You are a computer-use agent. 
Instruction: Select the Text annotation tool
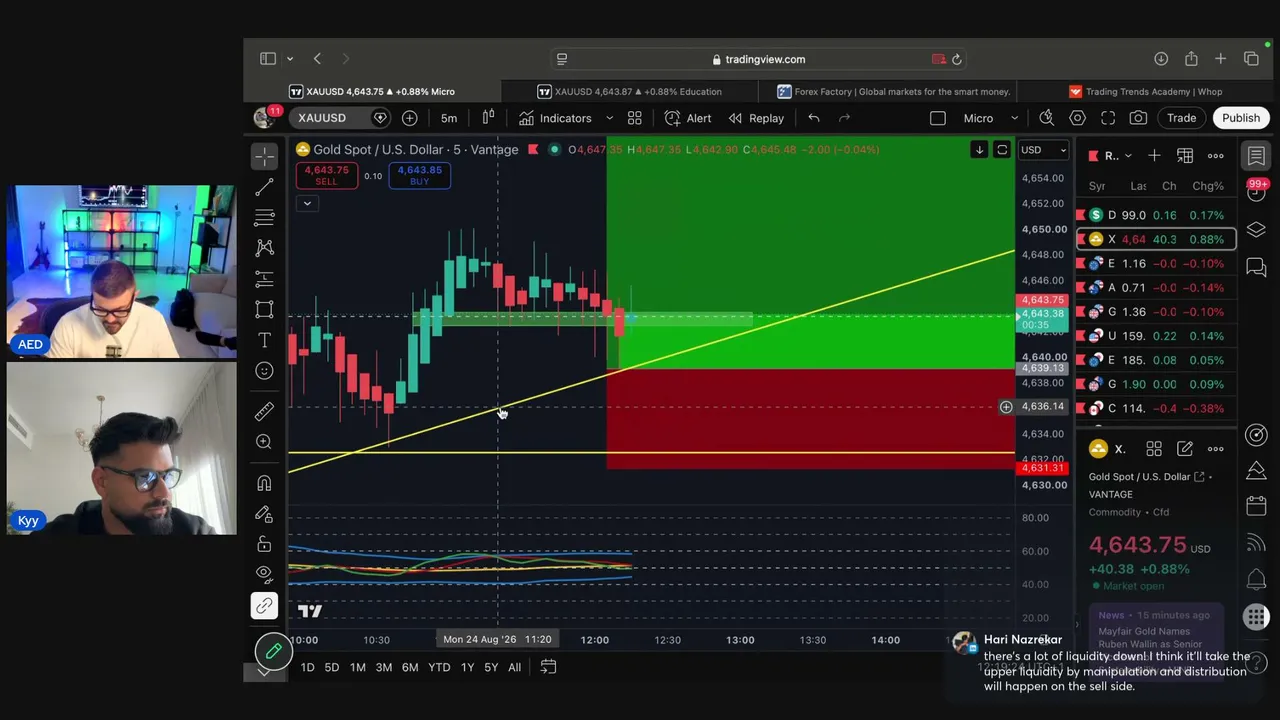(264, 340)
